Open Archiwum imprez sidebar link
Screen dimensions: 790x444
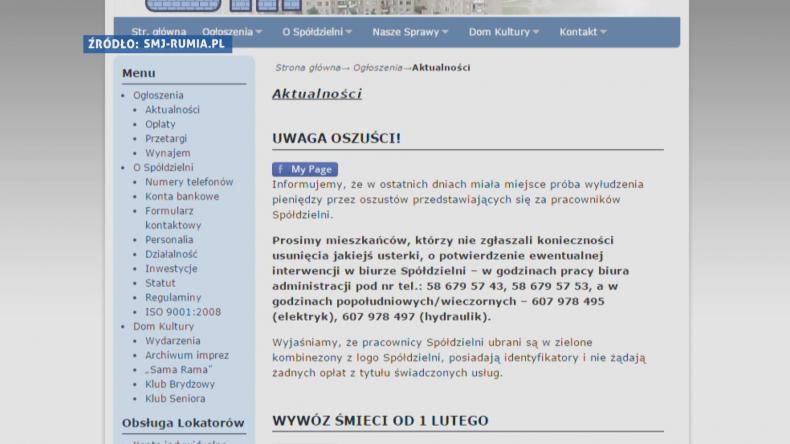click(x=187, y=355)
